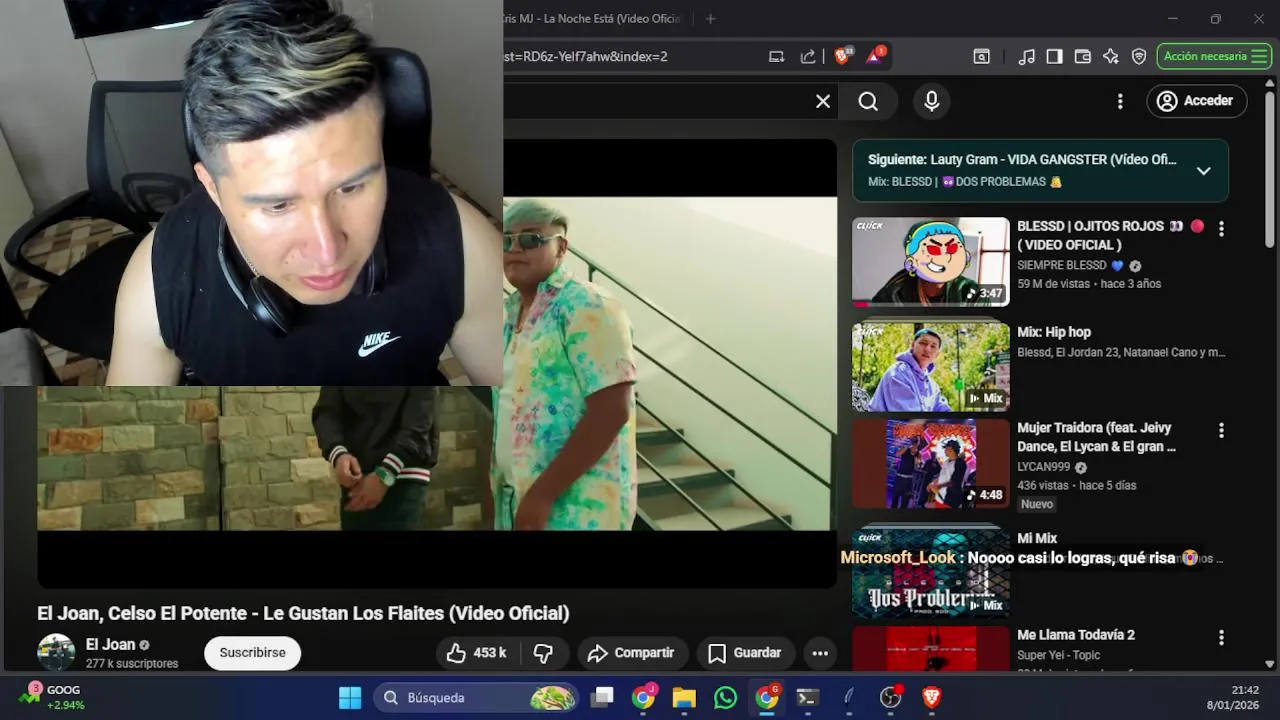Open the Brave Rewards triangle icon
The height and width of the screenshot is (720, 1280).
click(x=875, y=56)
